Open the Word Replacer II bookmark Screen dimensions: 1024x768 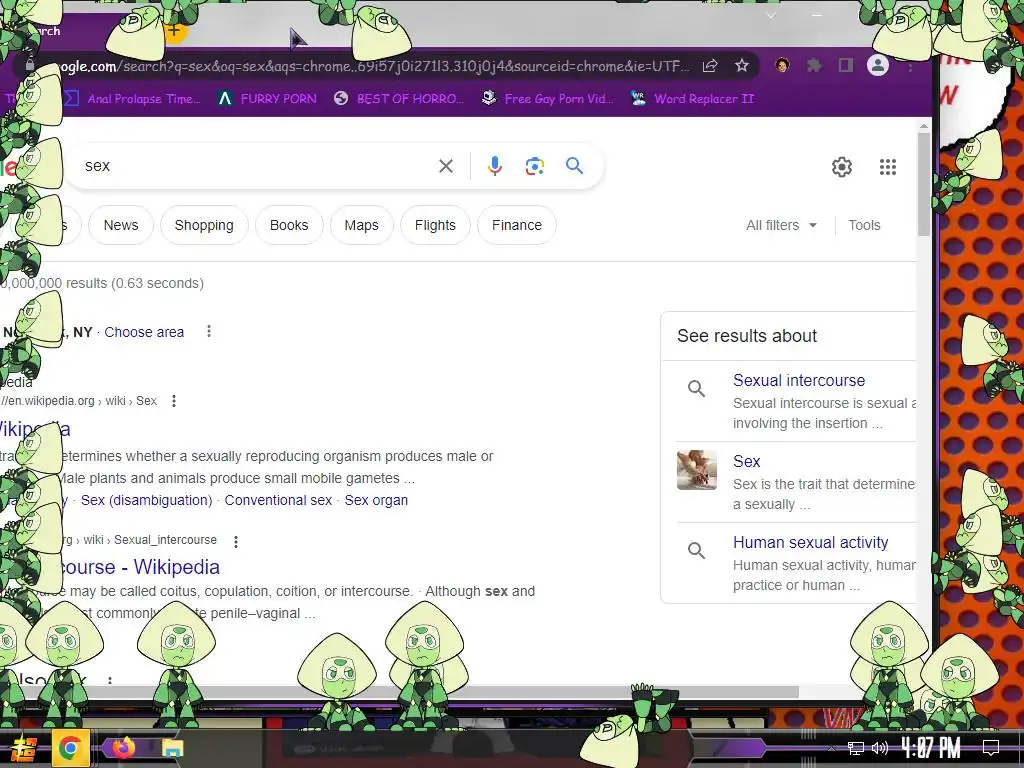[693, 99]
